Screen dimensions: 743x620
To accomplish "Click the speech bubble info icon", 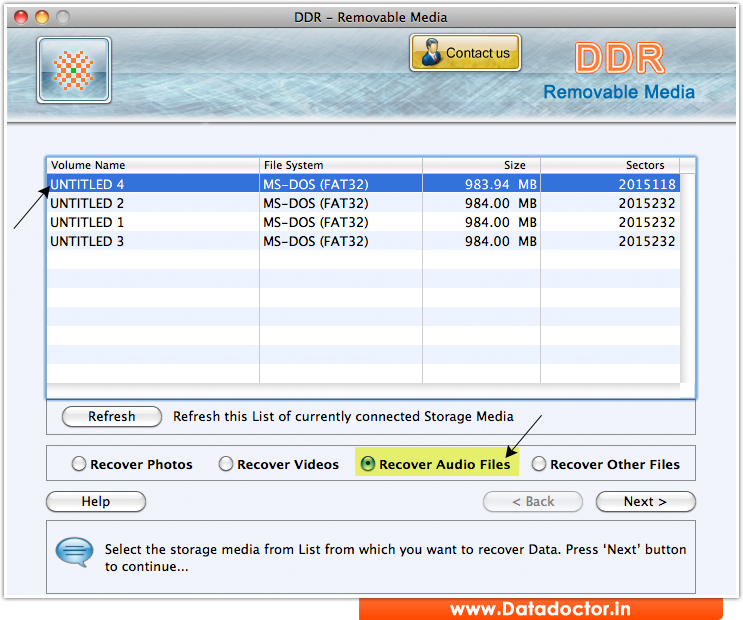I will pos(74,552).
